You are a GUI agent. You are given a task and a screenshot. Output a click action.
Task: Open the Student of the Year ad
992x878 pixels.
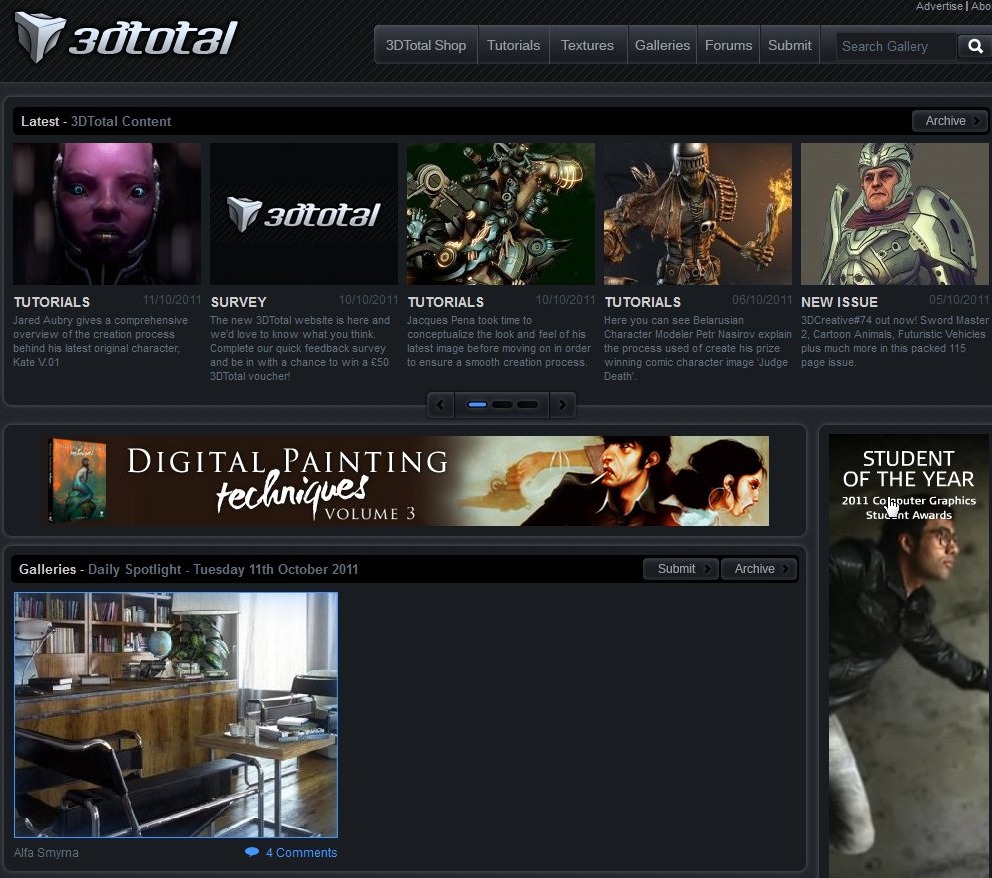(908, 655)
